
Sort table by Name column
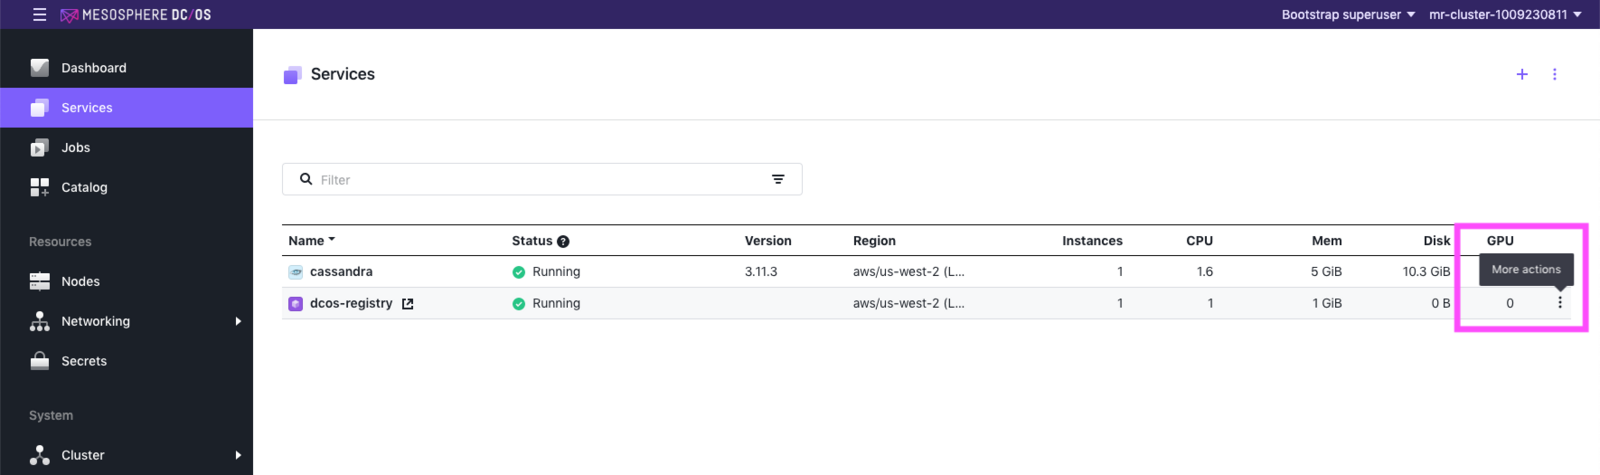click(311, 241)
